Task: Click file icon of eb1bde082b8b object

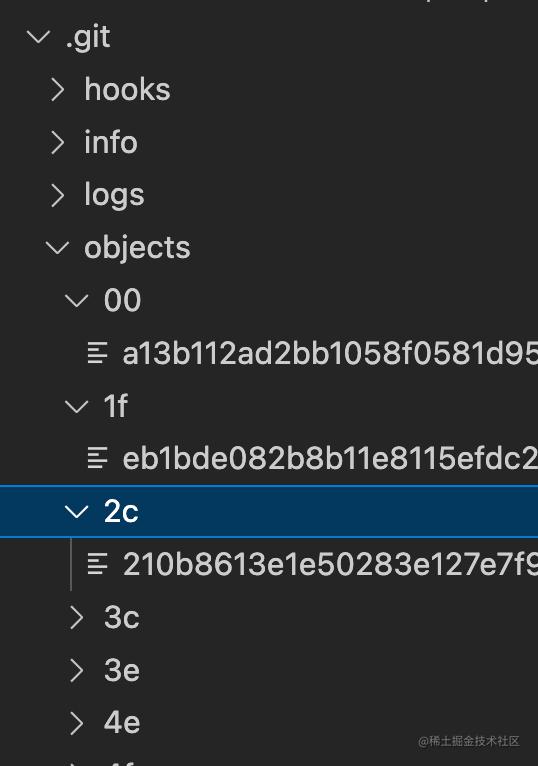Action: (97, 458)
